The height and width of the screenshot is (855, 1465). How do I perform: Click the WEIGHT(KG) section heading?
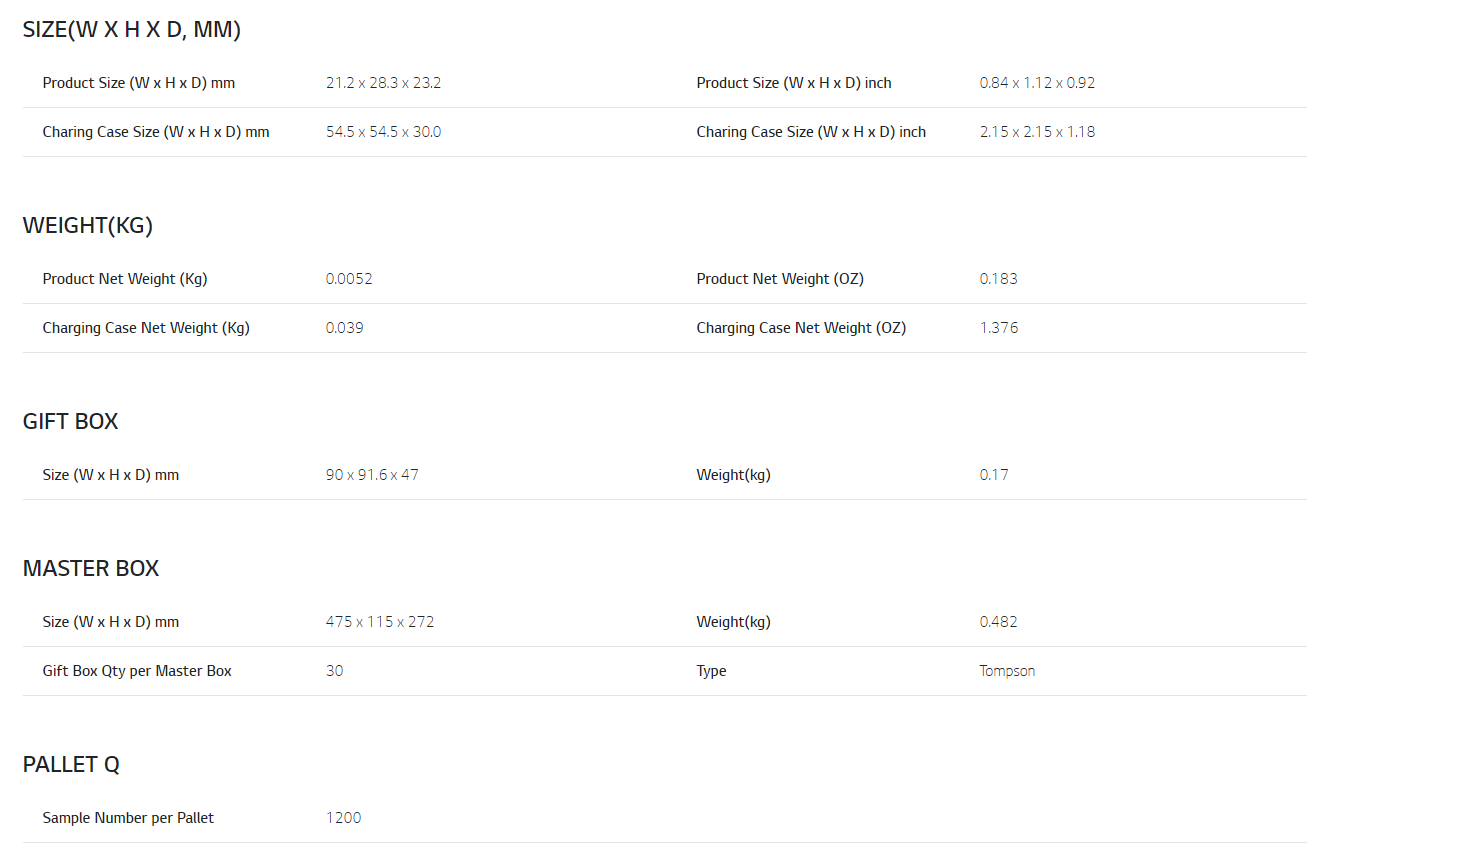(x=88, y=226)
